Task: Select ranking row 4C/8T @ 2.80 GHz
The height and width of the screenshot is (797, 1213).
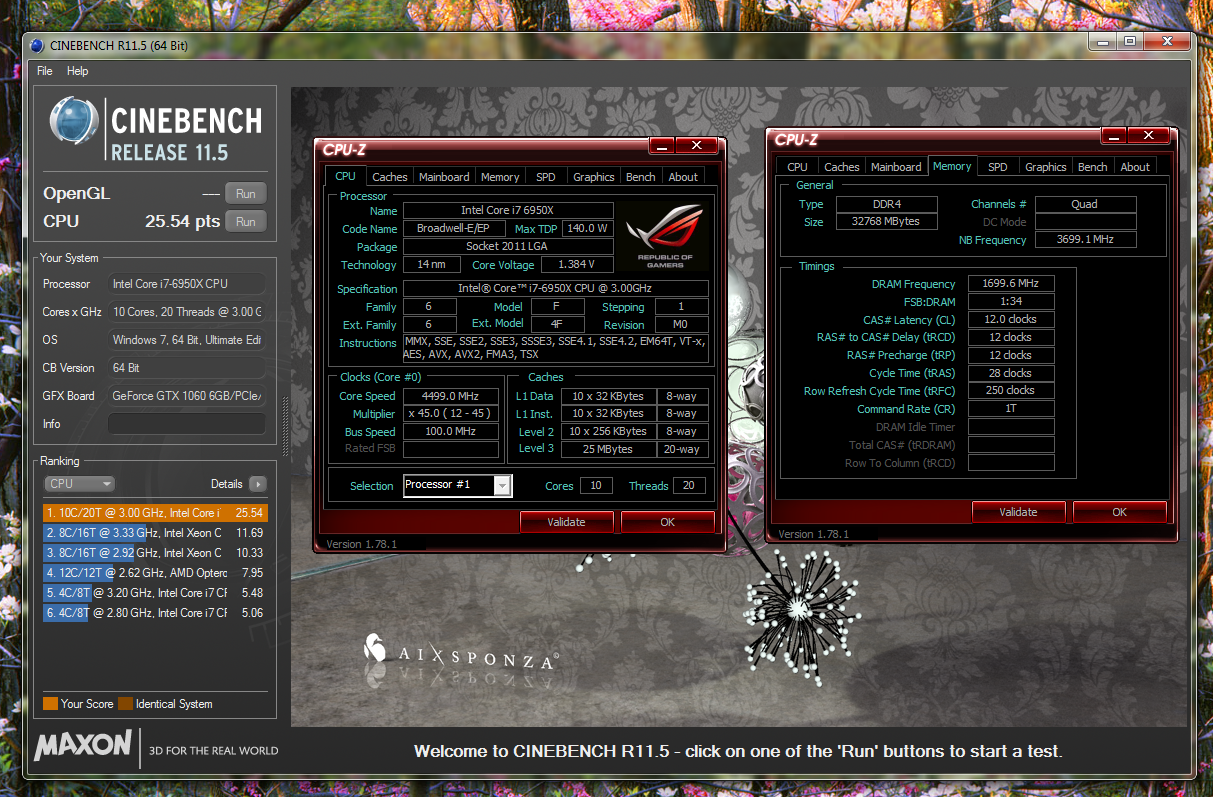Action: [155, 613]
